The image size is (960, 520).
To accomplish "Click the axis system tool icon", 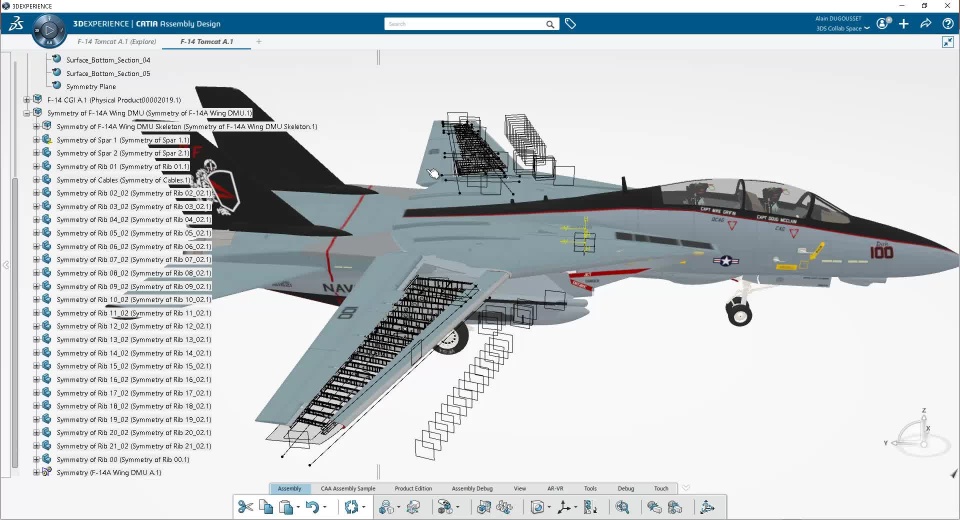I will [x=564, y=507].
